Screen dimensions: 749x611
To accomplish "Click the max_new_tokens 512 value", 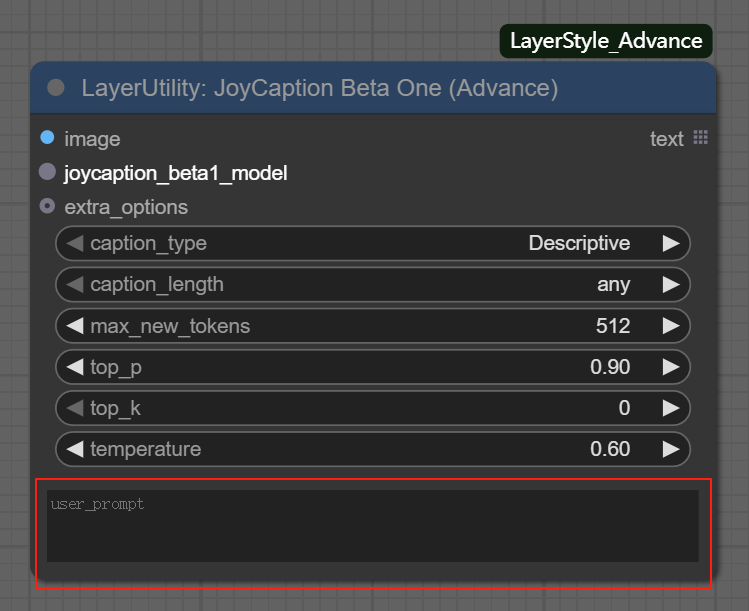I will pyautogui.click(x=613, y=326).
